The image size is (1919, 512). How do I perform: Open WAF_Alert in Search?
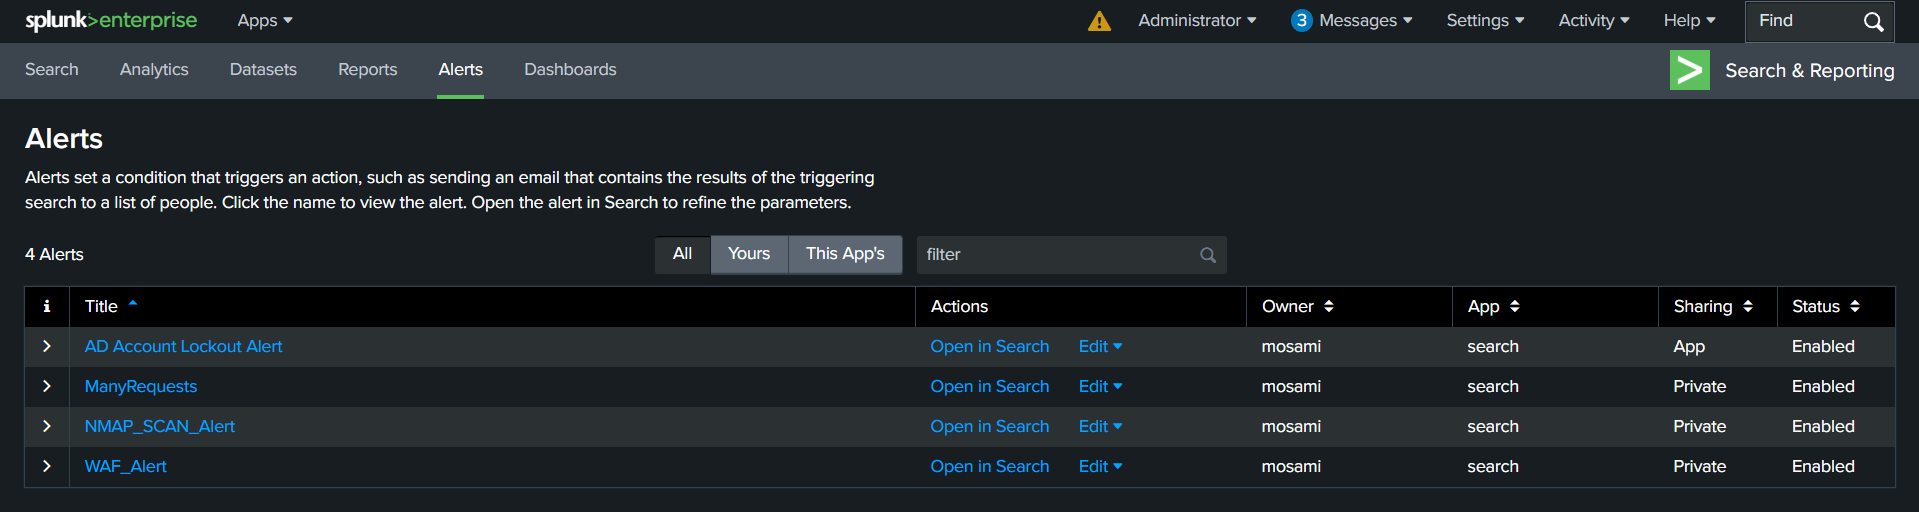pyautogui.click(x=990, y=466)
